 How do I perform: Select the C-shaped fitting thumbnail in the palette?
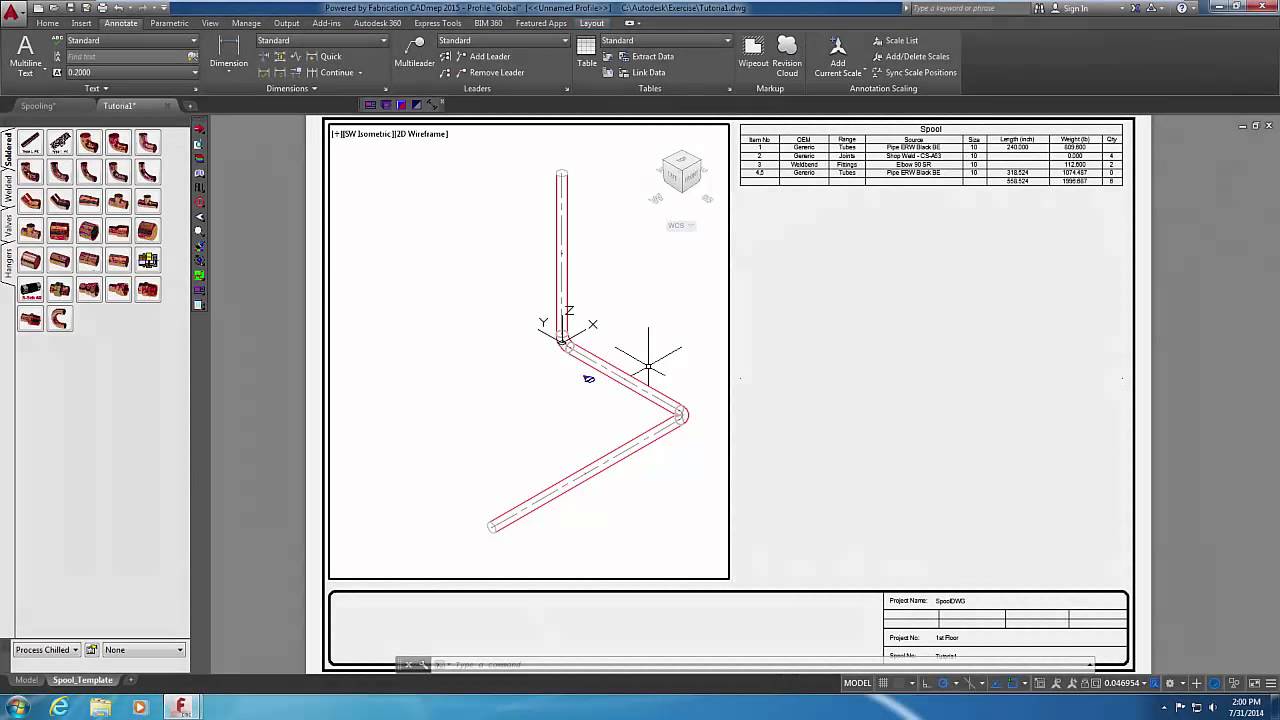(59, 320)
